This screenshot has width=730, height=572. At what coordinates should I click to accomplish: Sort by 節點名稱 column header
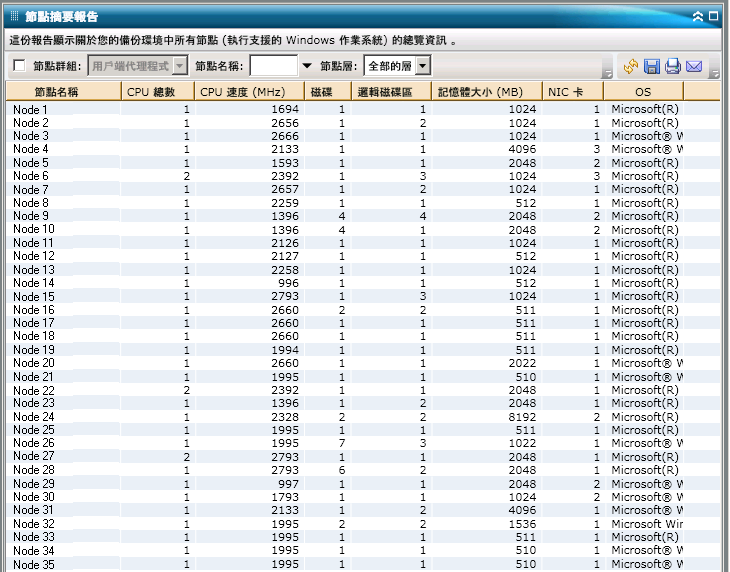(64, 92)
